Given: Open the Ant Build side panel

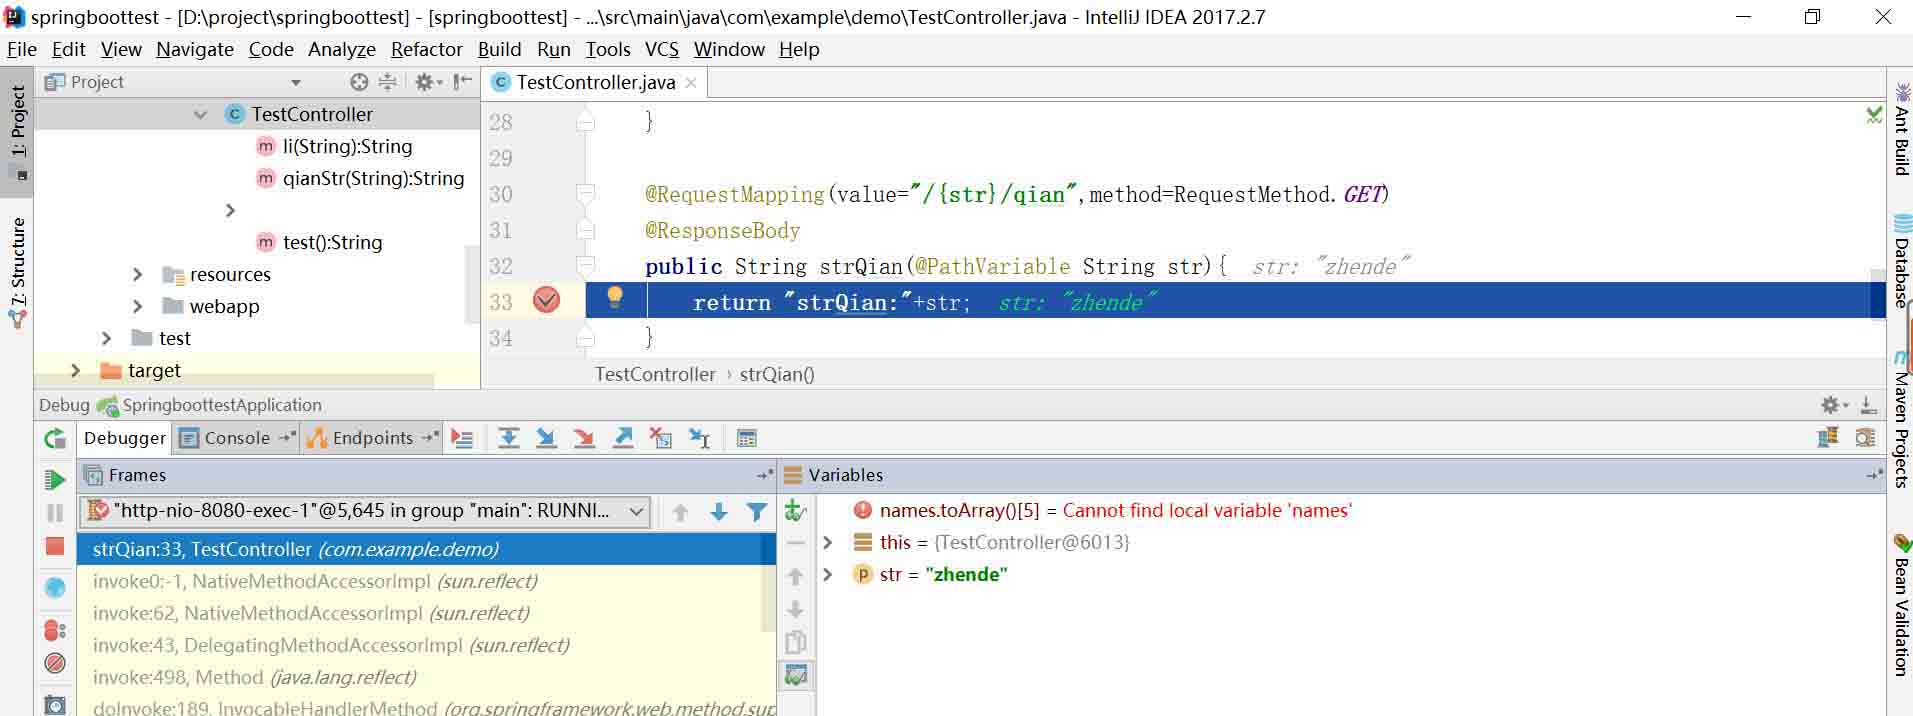Looking at the screenshot, I should click(x=1901, y=130).
